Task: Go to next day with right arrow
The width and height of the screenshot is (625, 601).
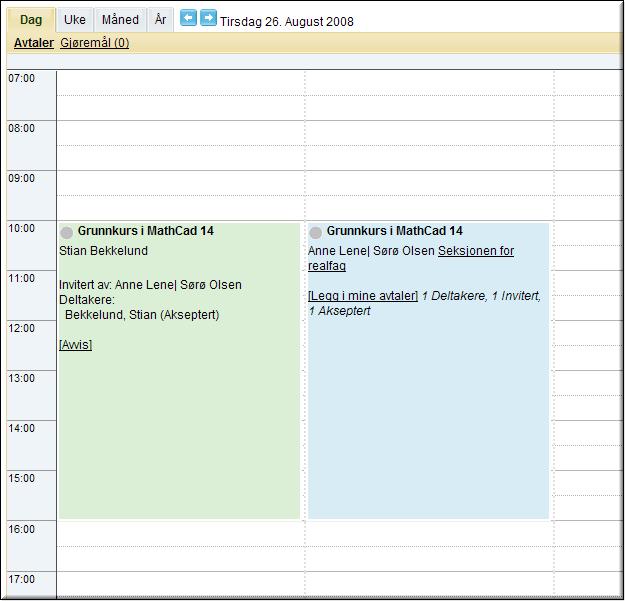Action: (x=208, y=18)
